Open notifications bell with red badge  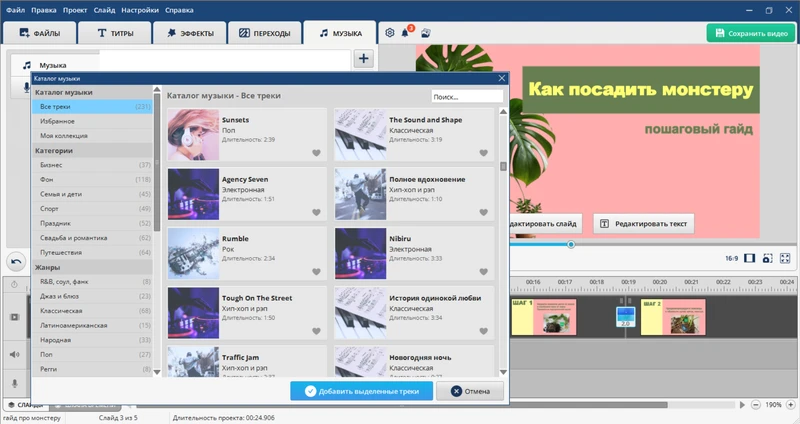point(405,33)
